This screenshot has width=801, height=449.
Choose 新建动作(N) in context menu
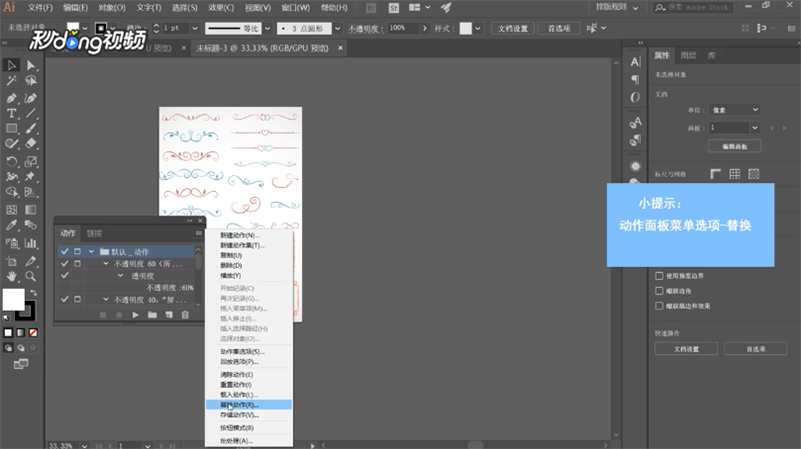pos(249,235)
